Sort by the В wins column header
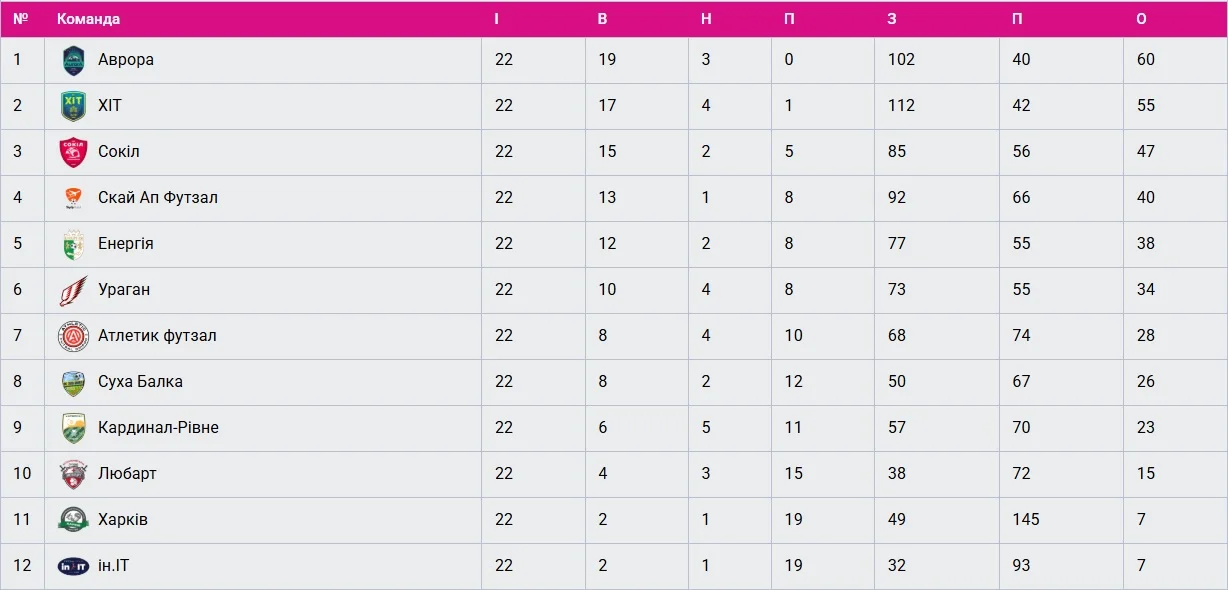Image resolution: width=1228 pixels, height=590 pixels. (x=603, y=19)
